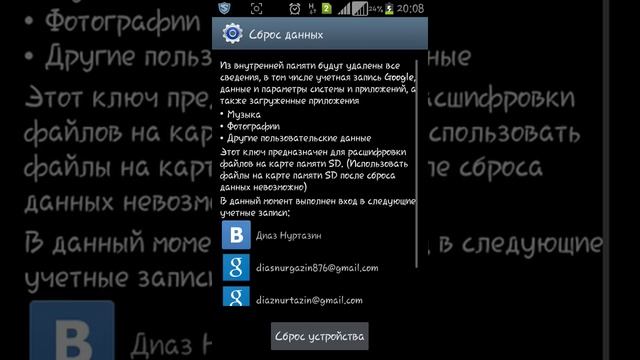
Task: Tap the shield icon in status bar
Action: click(224, 8)
